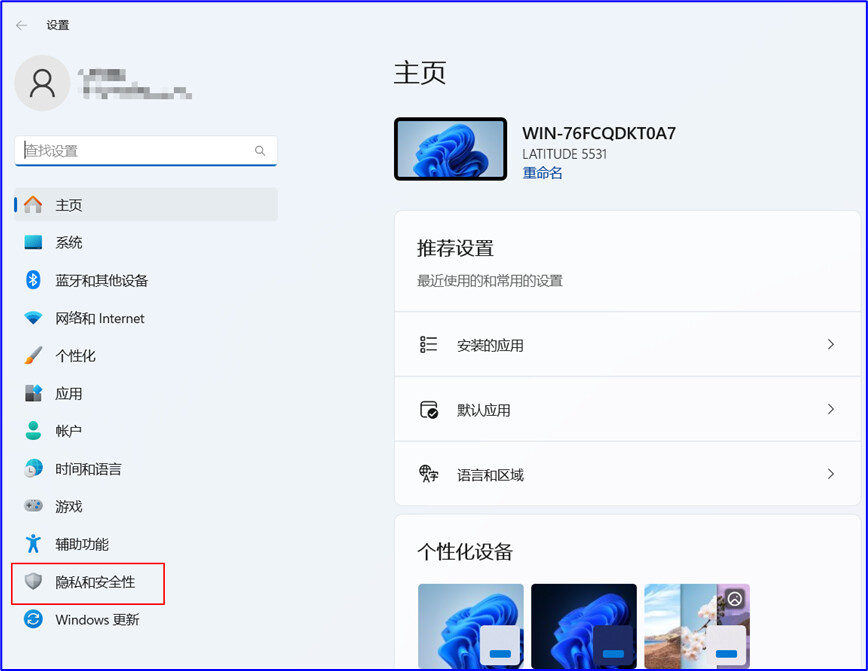Expand chevron on 安装的应用 row

(830, 344)
